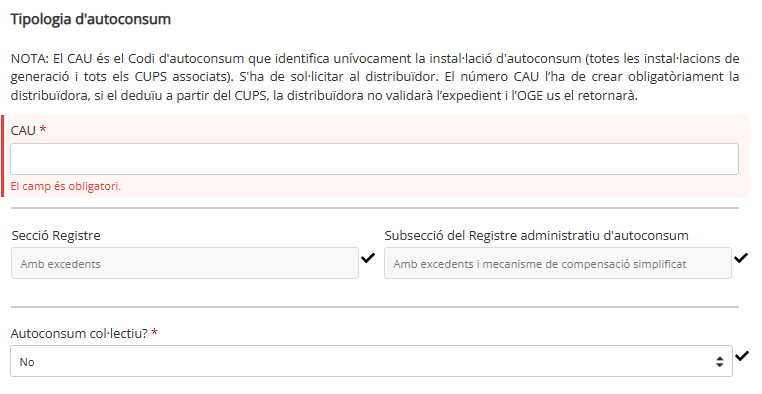Click the 'Autoconsum col·lectiu?' label
Image resolution: width=762 pixels, height=394 pixels.
[x=79, y=333]
